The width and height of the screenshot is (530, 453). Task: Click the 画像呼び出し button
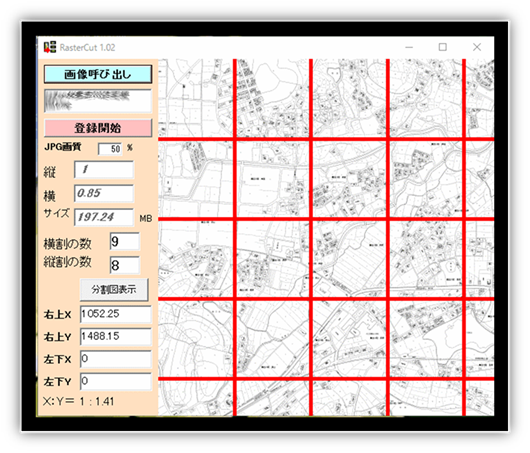pos(98,74)
